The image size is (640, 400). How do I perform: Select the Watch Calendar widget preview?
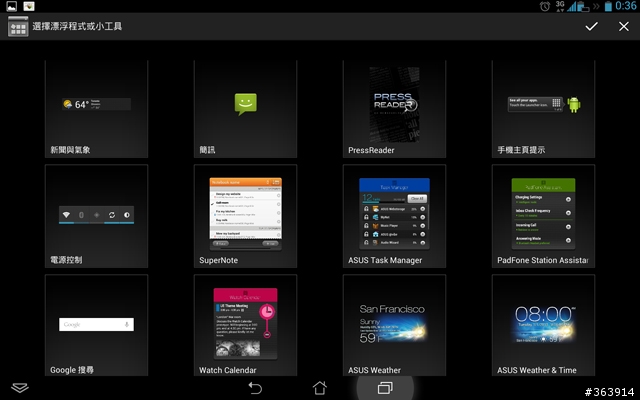(x=246, y=324)
